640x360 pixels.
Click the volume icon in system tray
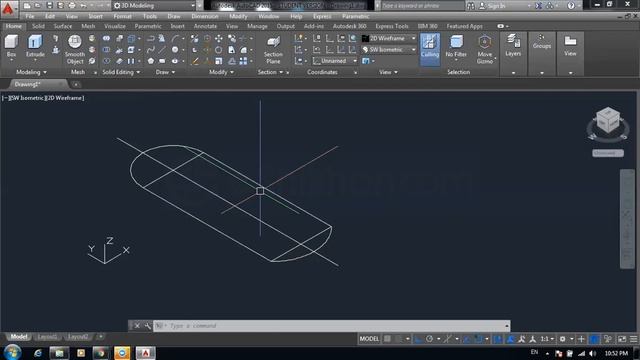pyautogui.click(x=593, y=353)
